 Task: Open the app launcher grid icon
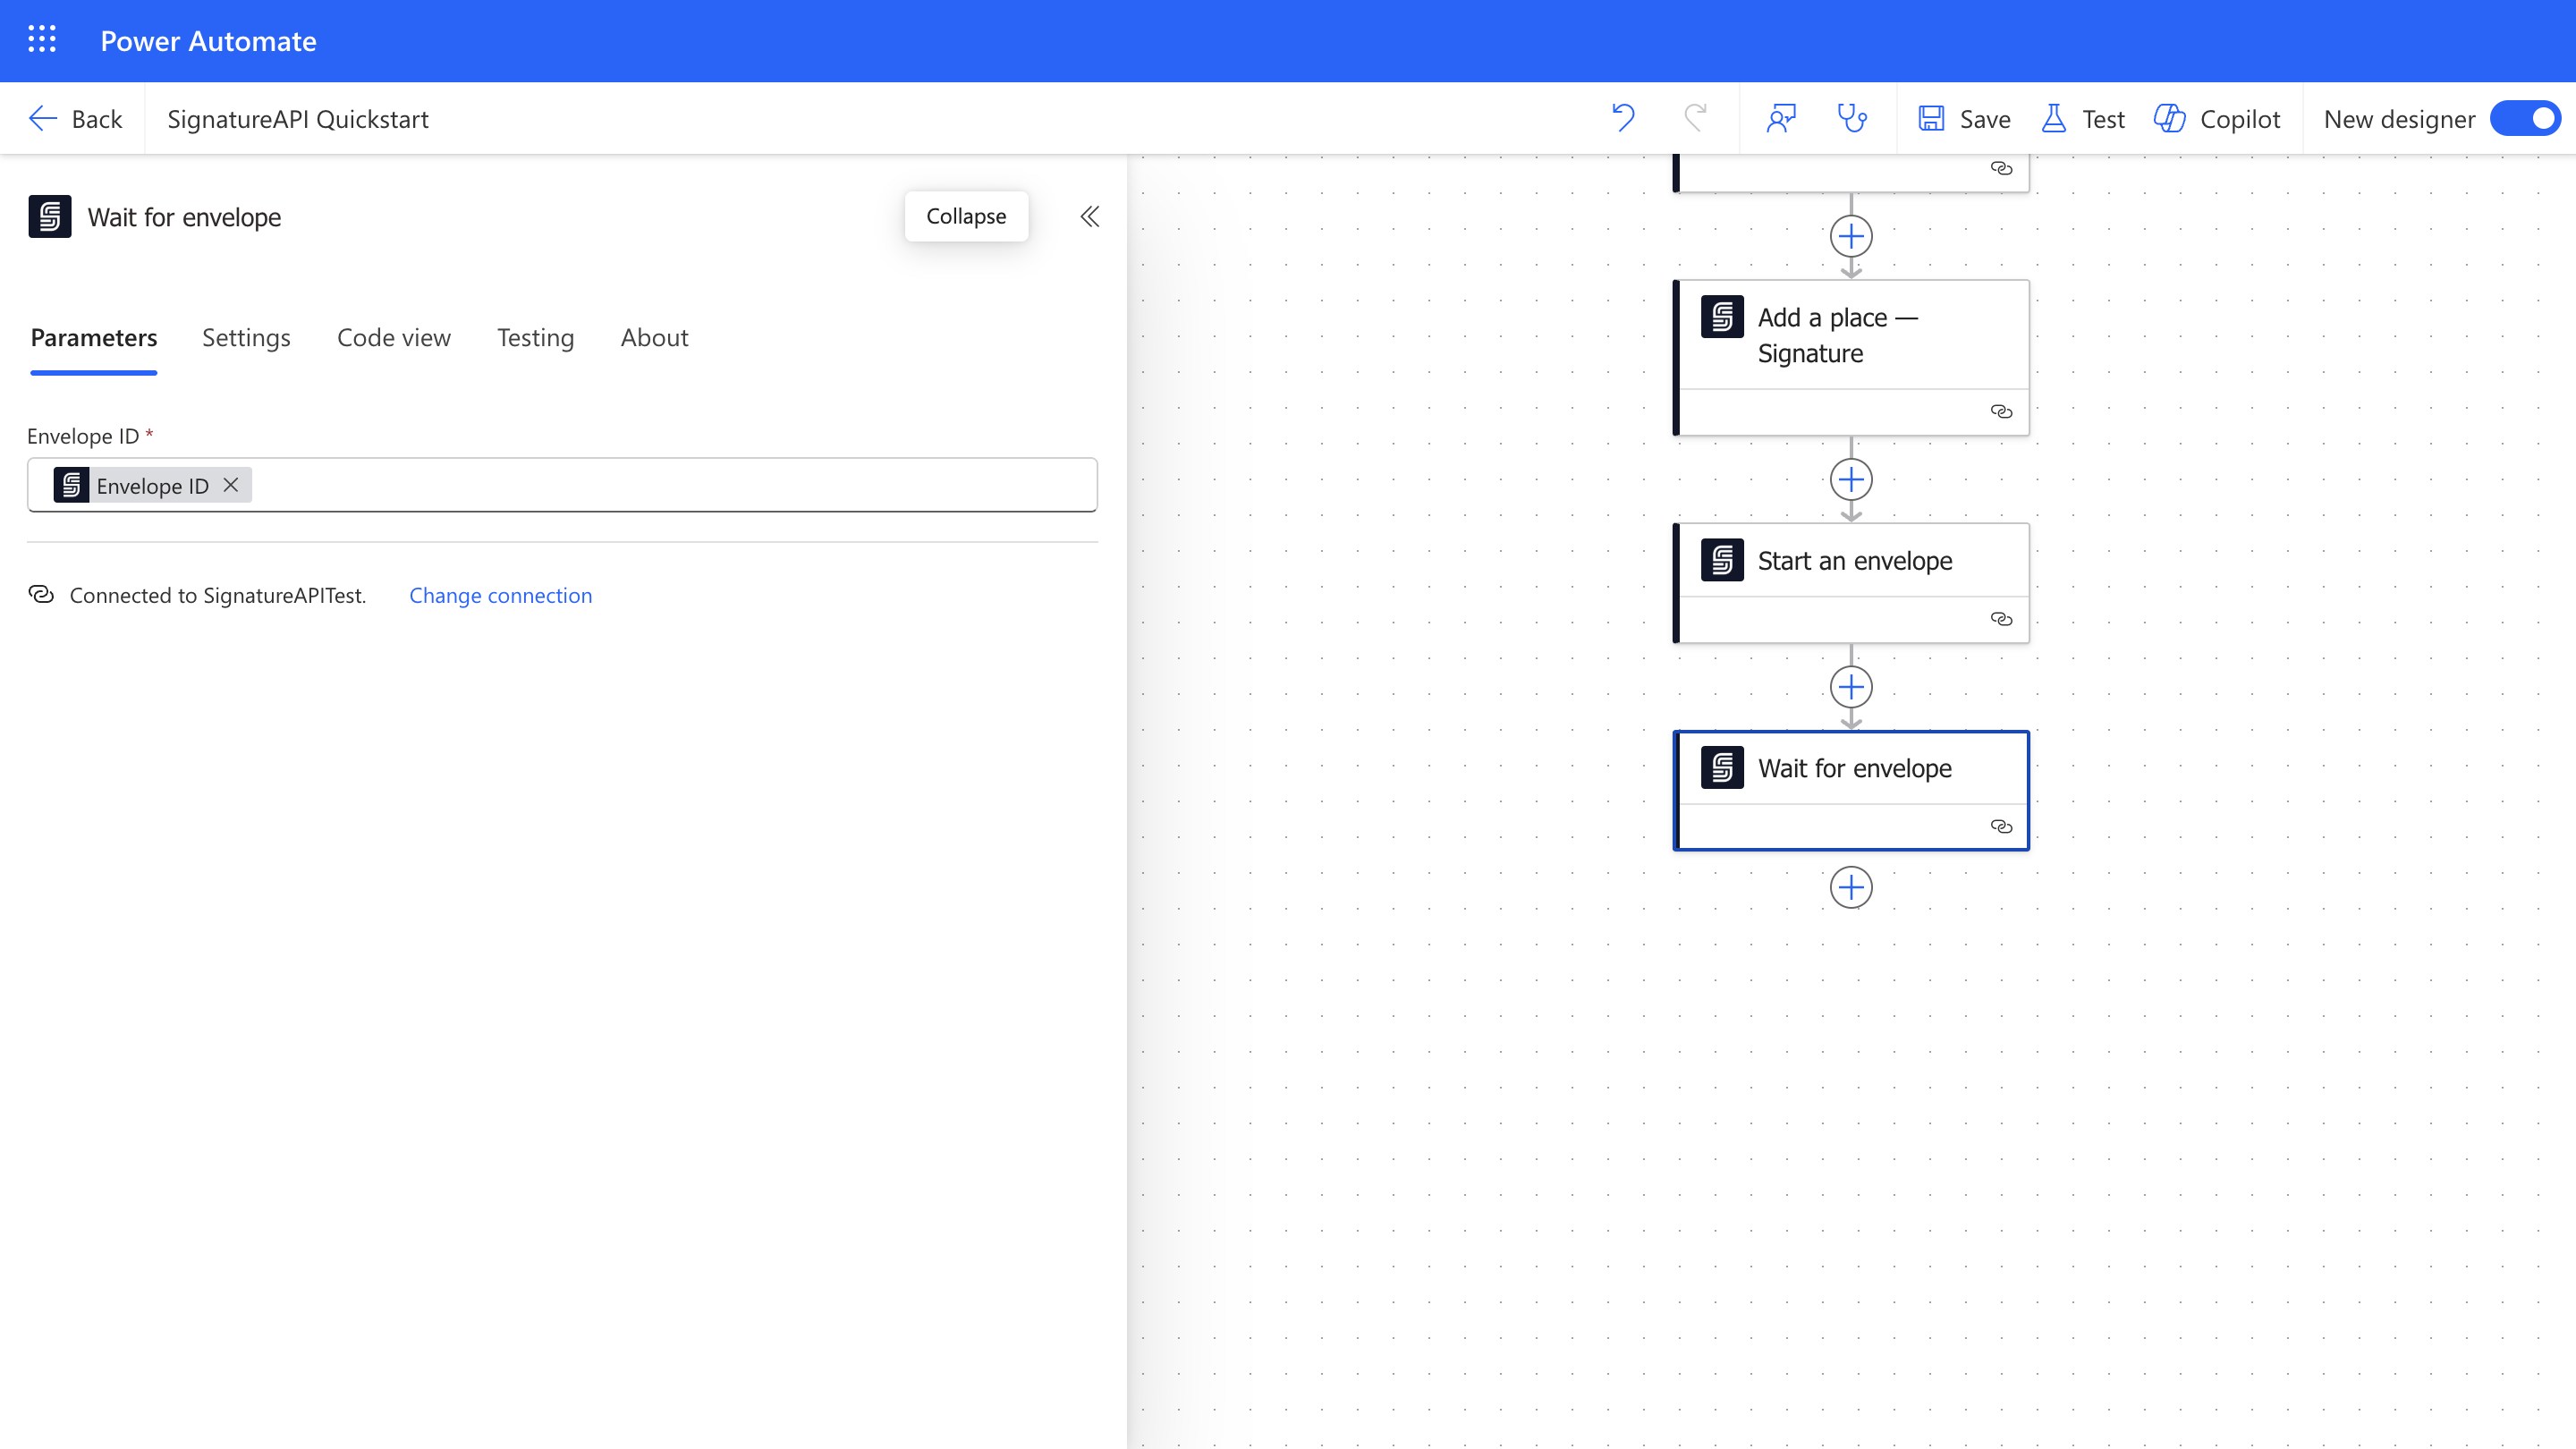tap(42, 40)
